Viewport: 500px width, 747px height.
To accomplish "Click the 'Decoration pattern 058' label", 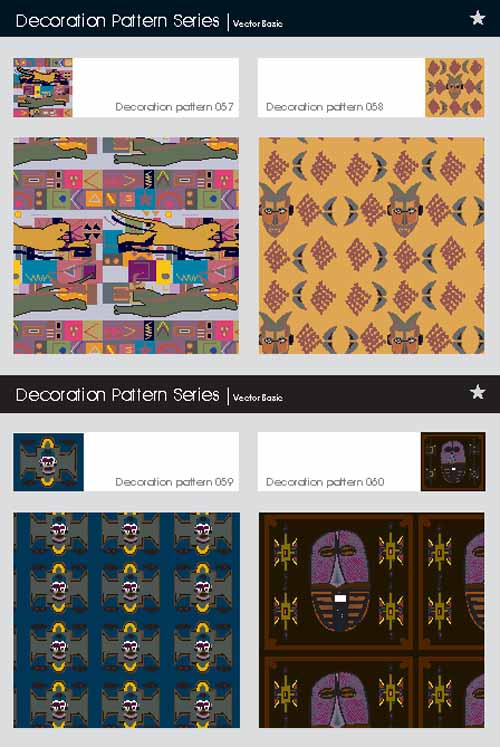I will [x=324, y=107].
